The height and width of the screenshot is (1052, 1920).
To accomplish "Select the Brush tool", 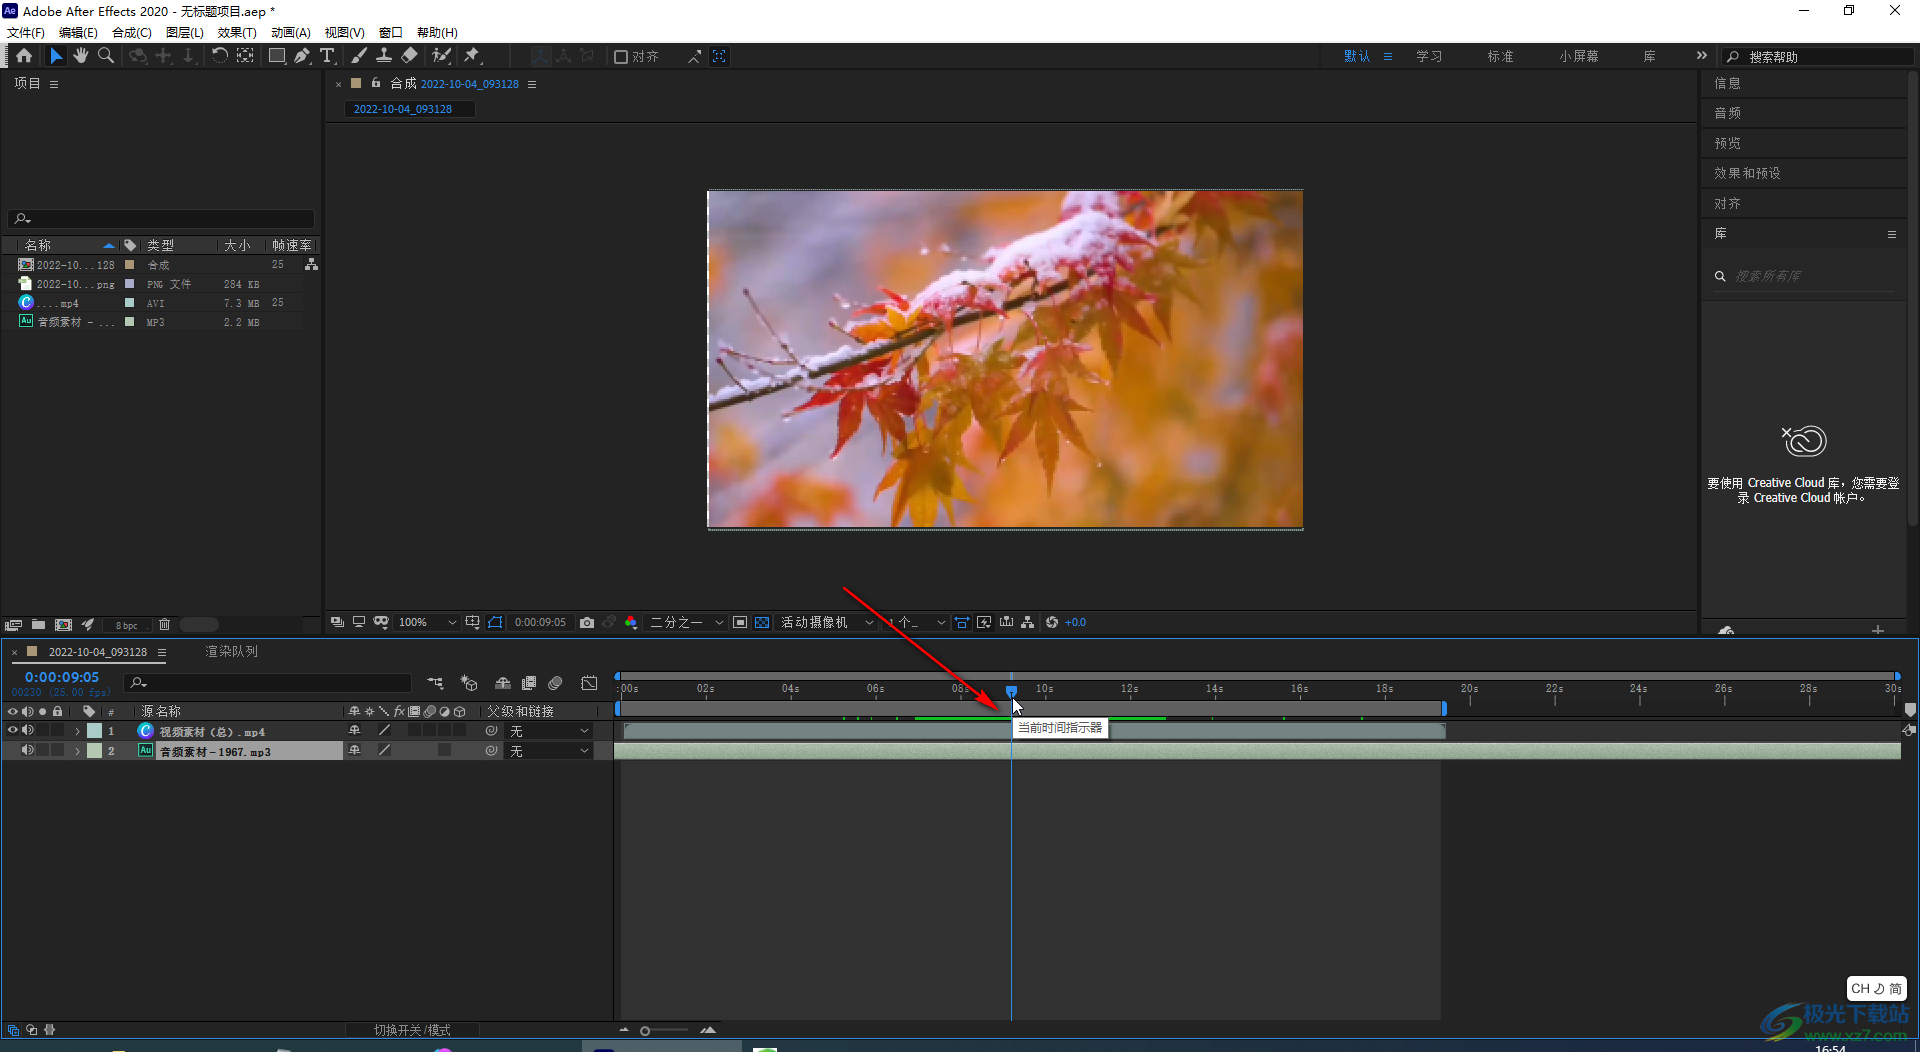I will click(x=359, y=56).
